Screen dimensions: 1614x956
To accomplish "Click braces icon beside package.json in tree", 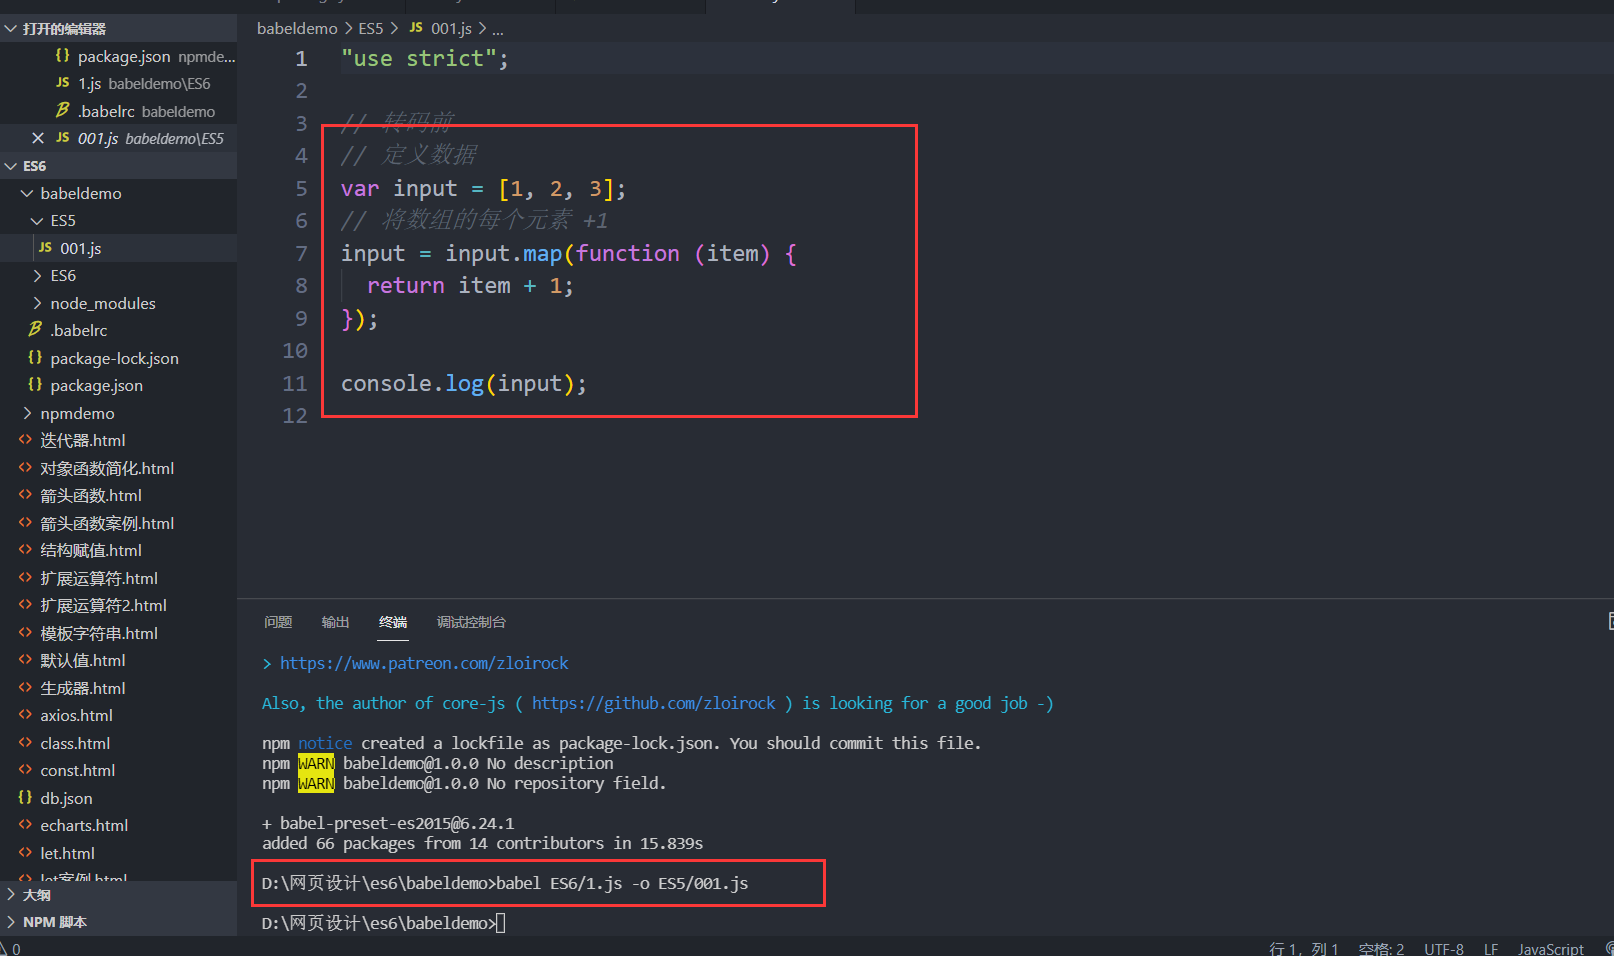I will click(x=35, y=384).
